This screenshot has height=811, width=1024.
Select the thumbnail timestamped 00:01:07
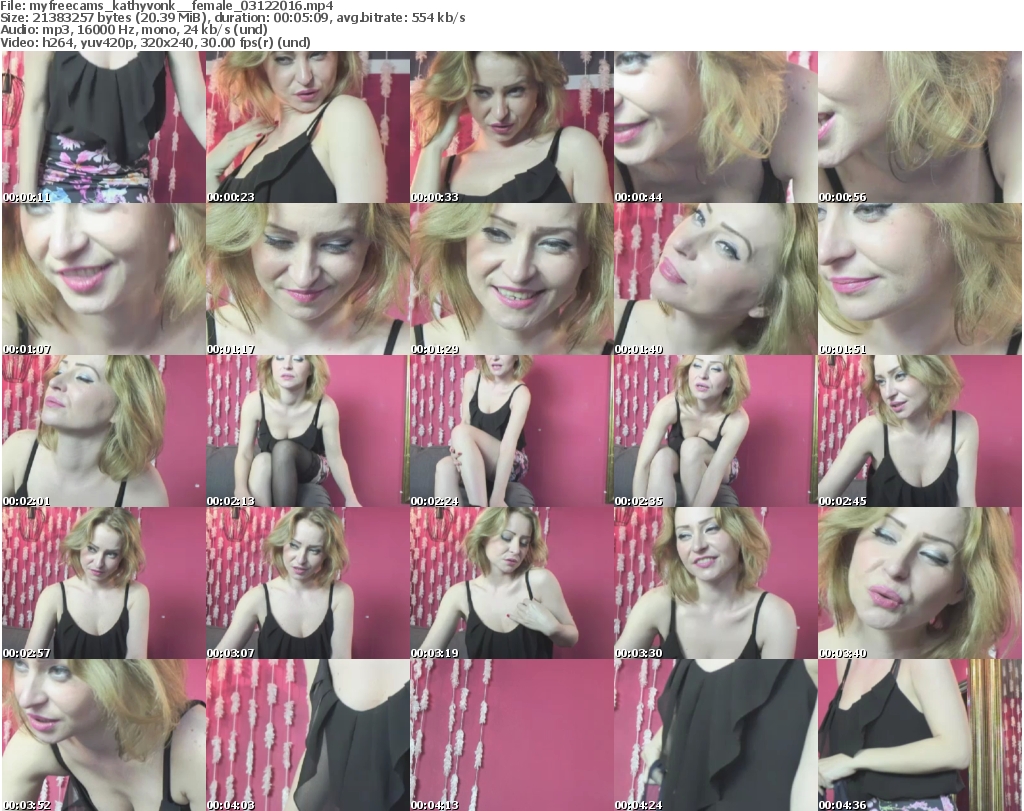(104, 279)
